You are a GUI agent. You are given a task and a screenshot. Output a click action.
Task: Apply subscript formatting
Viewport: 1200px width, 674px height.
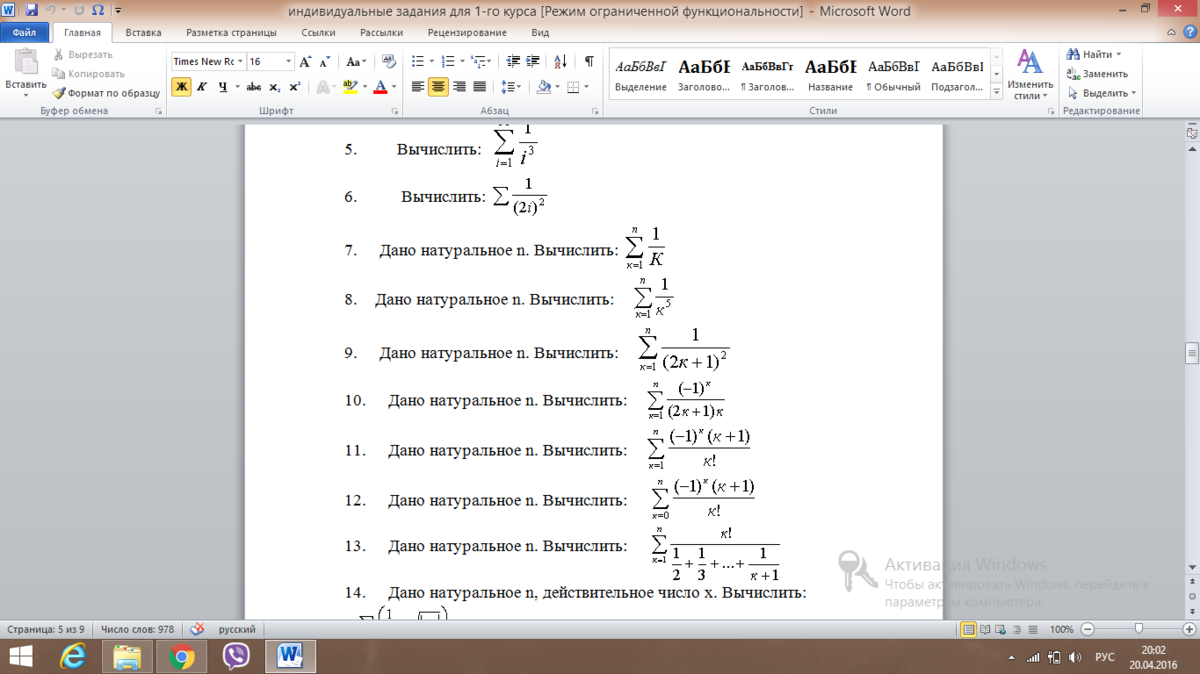pos(276,88)
